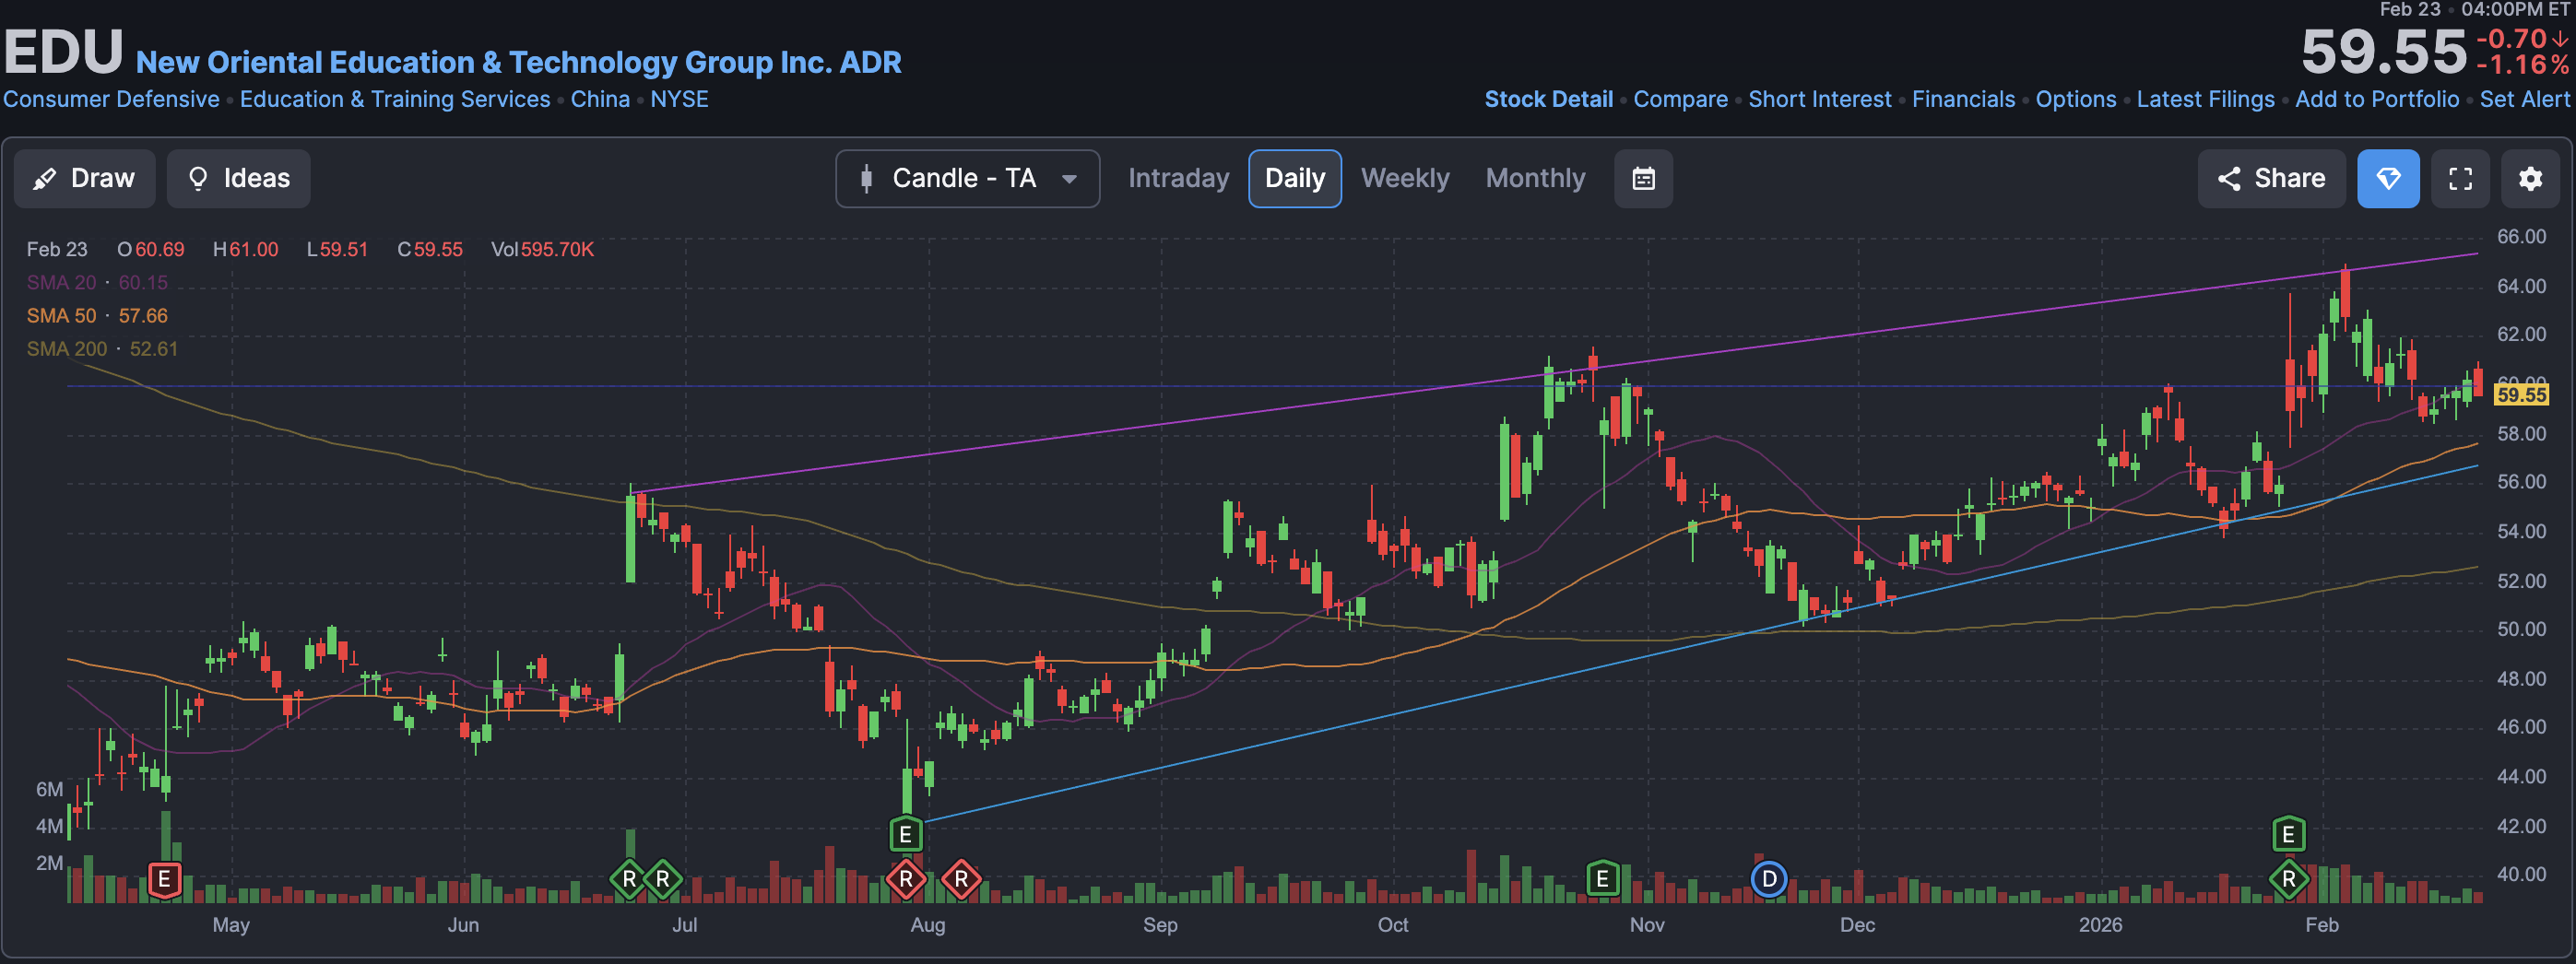Switch to the Intraday timeframe

coord(1178,178)
